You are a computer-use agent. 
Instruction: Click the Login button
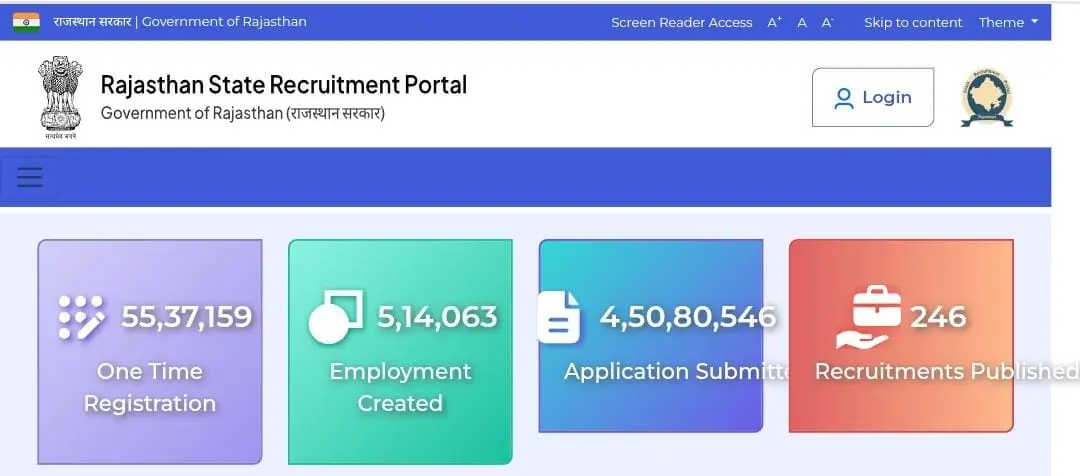[873, 97]
